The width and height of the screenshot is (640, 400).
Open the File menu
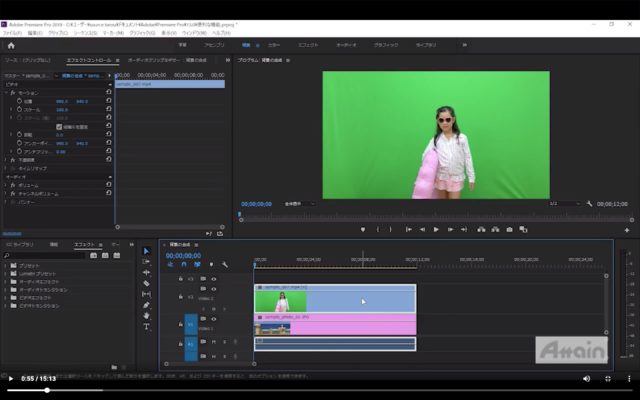(x=10, y=33)
